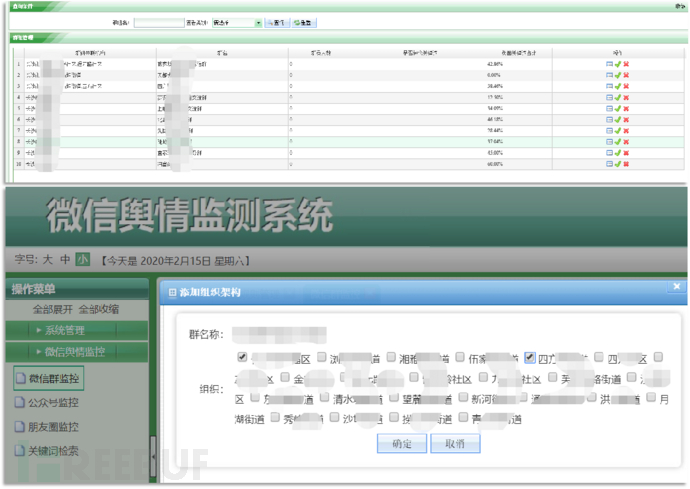Cancel the dialog with 取消
Image resolution: width=690 pixels, height=489 pixels.
455,444
